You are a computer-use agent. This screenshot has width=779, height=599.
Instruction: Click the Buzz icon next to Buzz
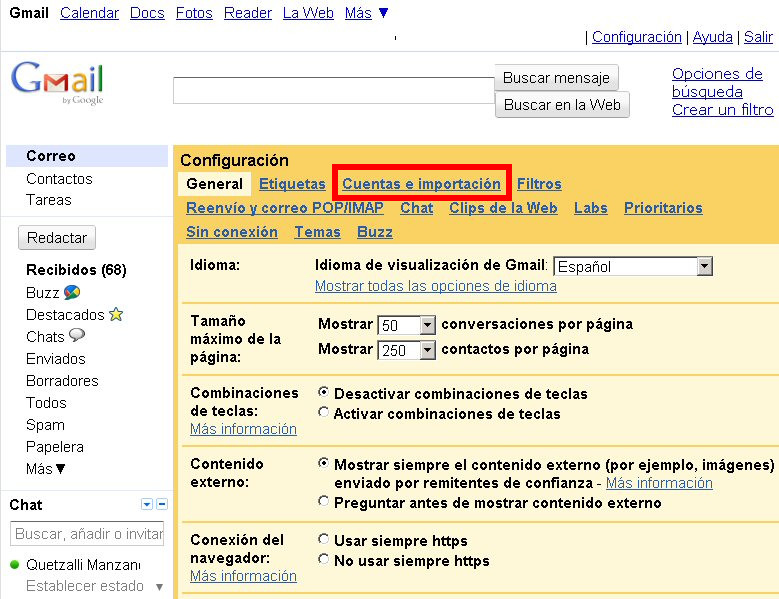72,293
